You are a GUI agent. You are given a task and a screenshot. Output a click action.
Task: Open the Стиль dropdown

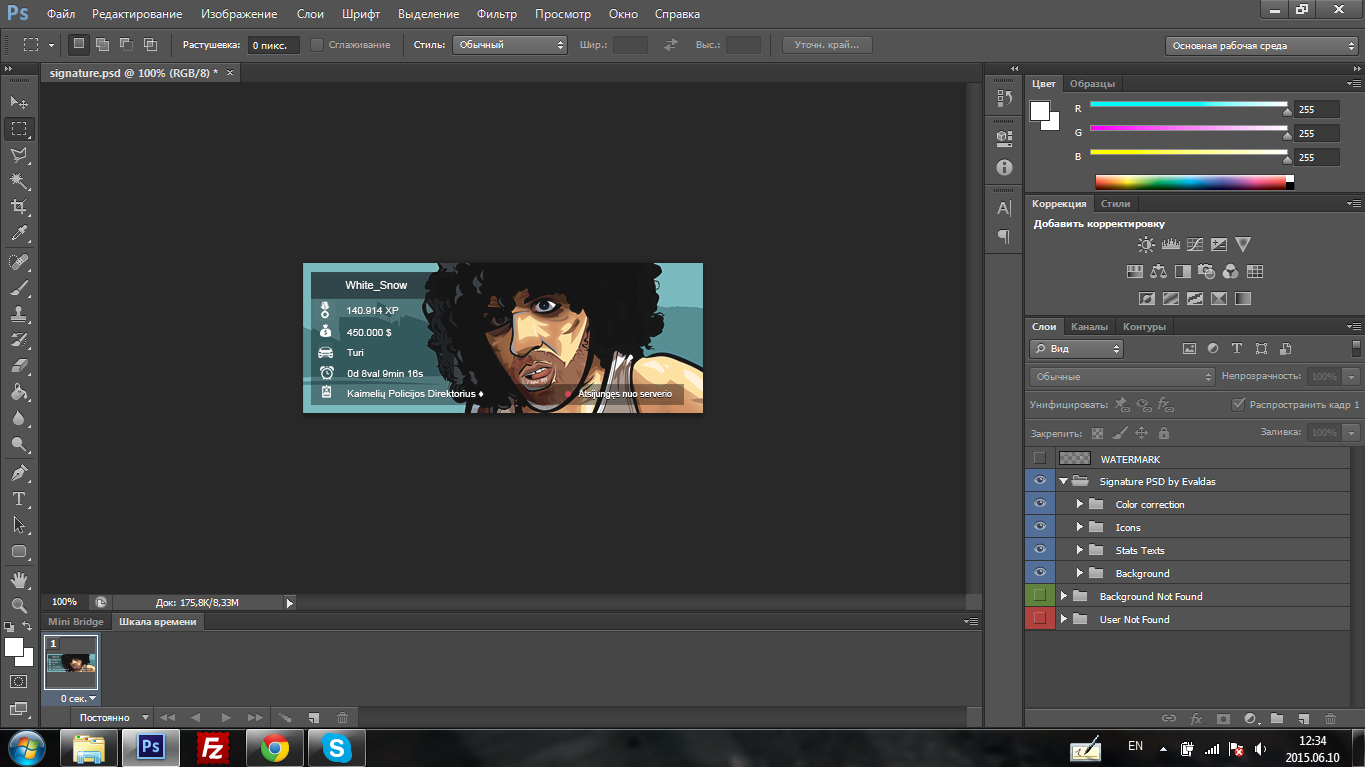click(510, 45)
